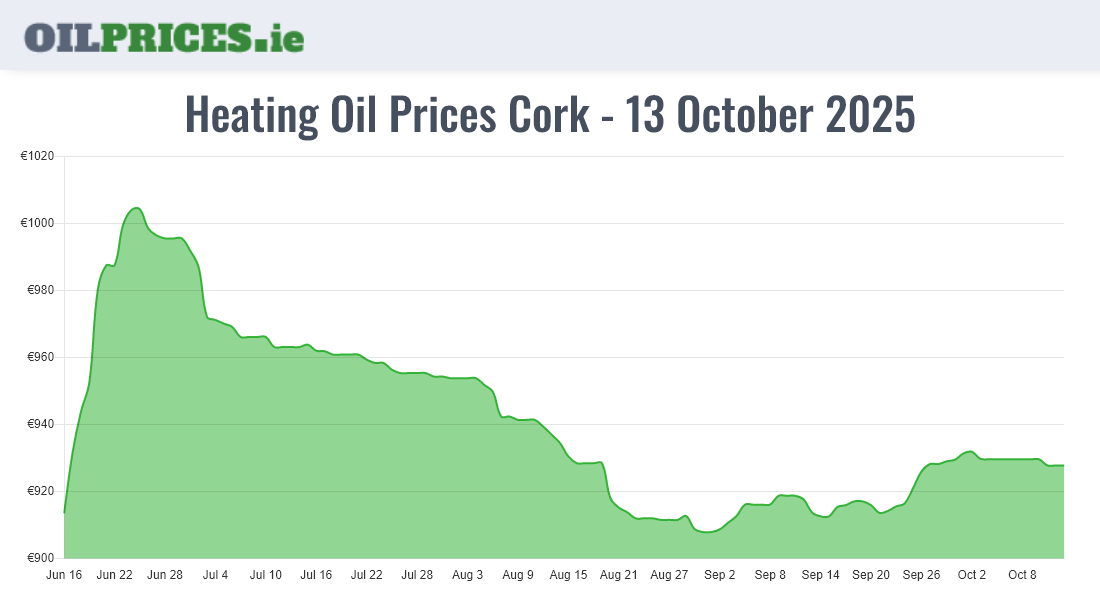
Task: Click the €900 y-axis label
Action: [39, 558]
